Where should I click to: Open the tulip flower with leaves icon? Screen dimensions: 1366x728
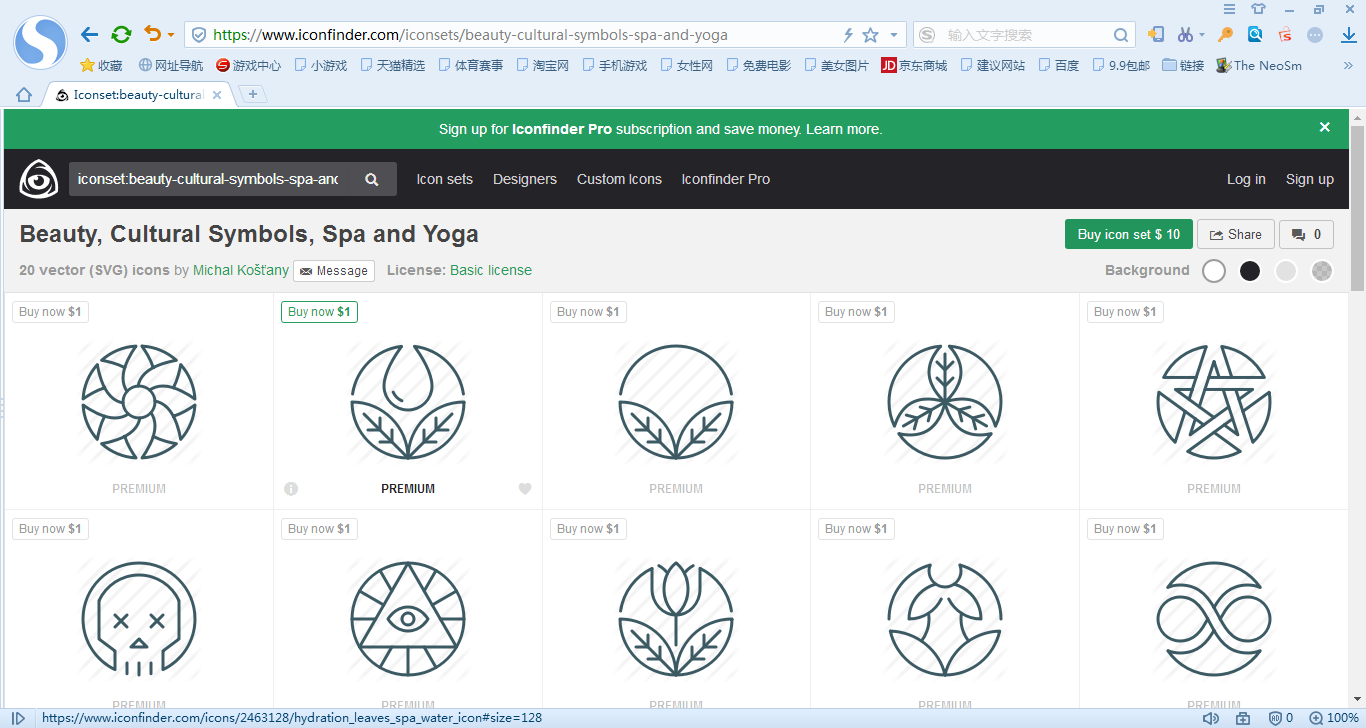pyautogui.click(x=677, y=619)
